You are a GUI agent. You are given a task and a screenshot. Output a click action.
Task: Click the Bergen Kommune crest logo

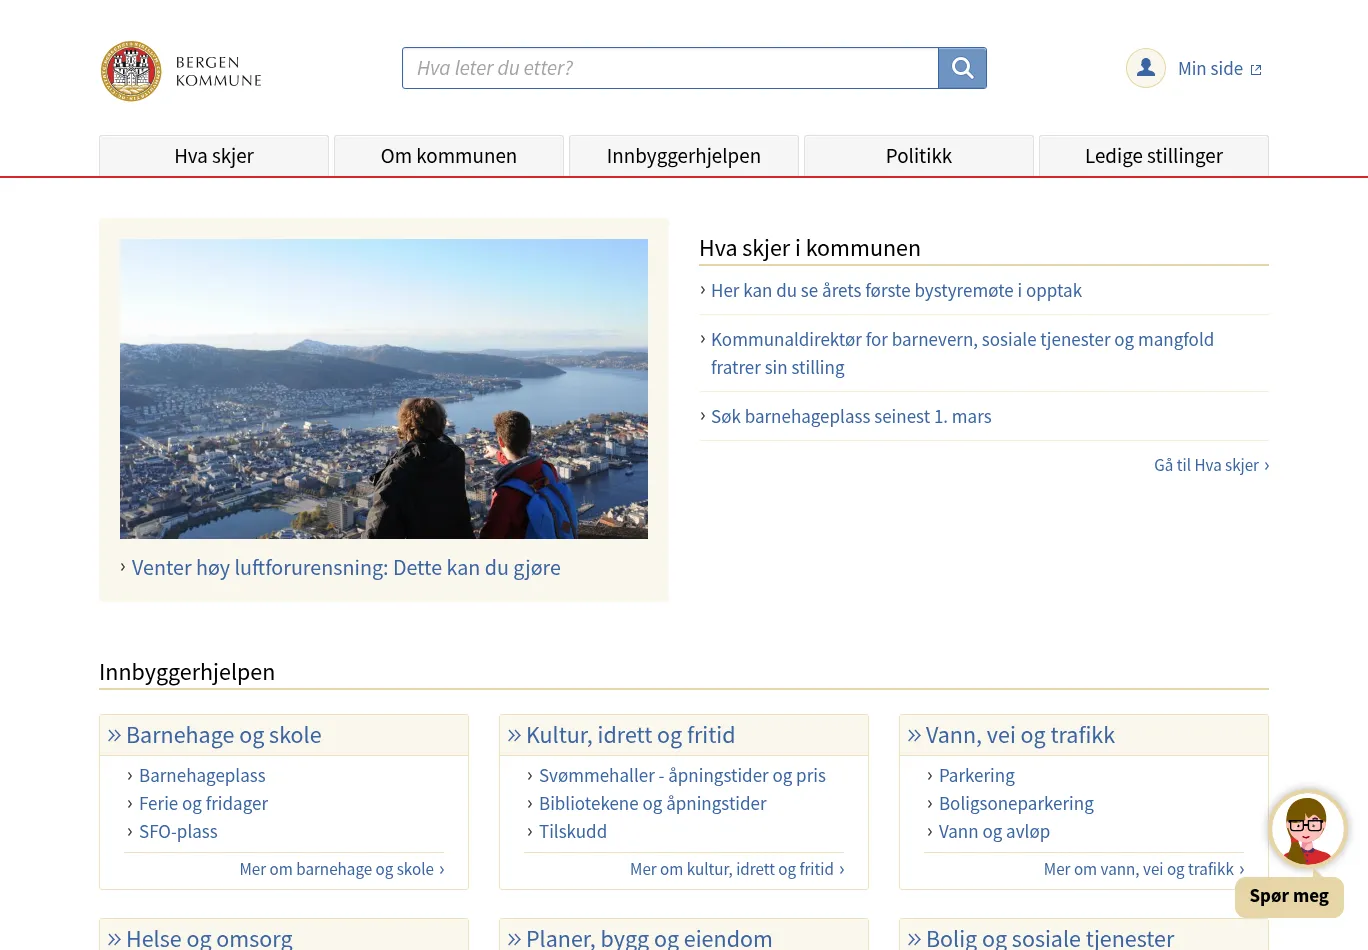[x=131, y=71]
